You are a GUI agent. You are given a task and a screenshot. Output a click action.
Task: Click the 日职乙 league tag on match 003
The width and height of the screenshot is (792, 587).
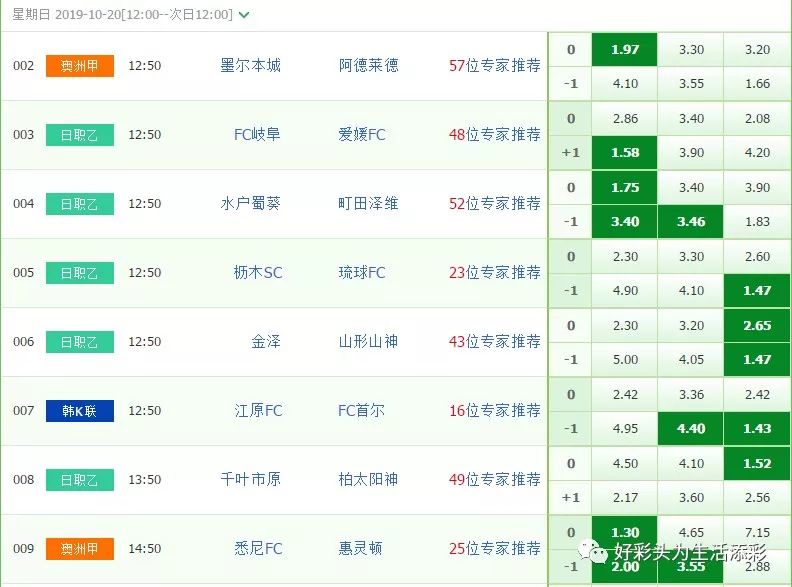pyautogui.click(x=80, y=135)
